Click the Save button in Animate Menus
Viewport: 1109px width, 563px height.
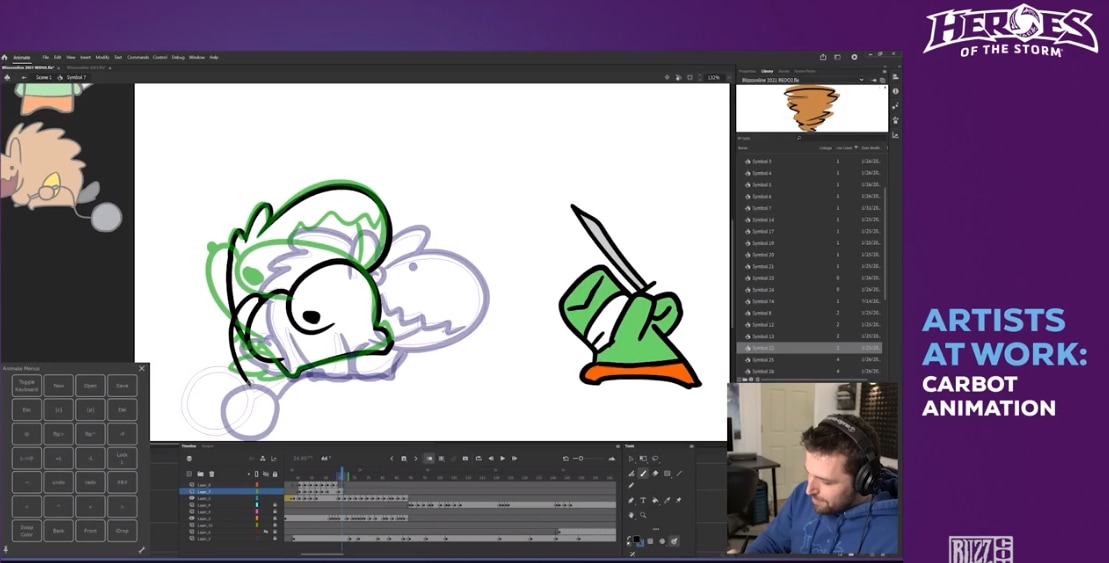(x=122, y=385)
